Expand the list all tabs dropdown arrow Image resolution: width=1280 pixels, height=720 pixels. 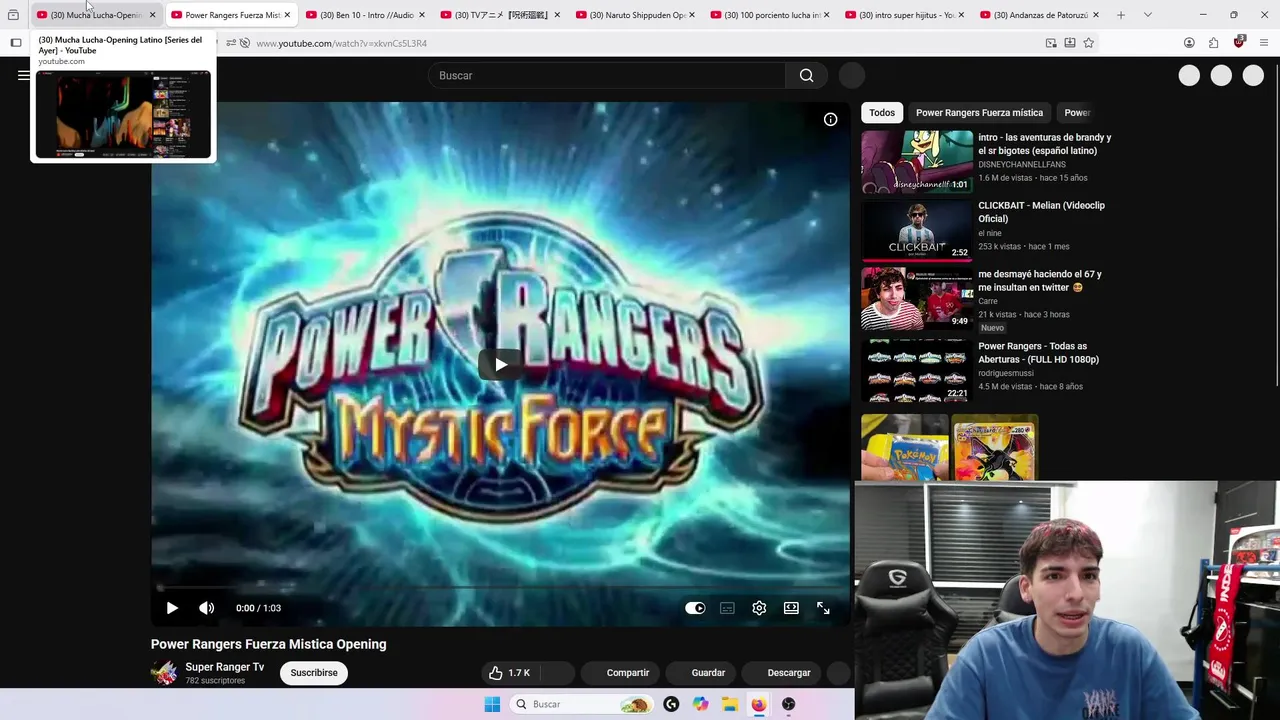click(x=1147, y=15)
